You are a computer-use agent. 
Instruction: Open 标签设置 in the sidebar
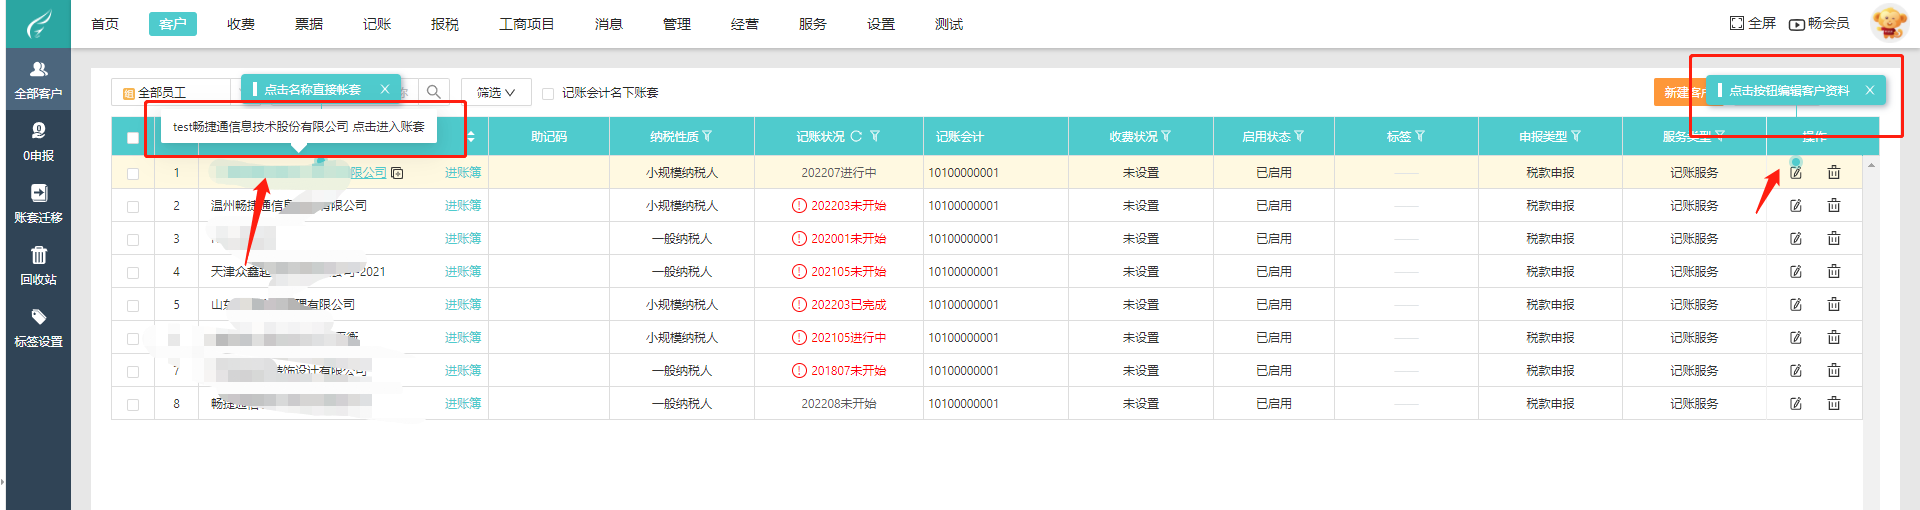click(x=38, y=328)
